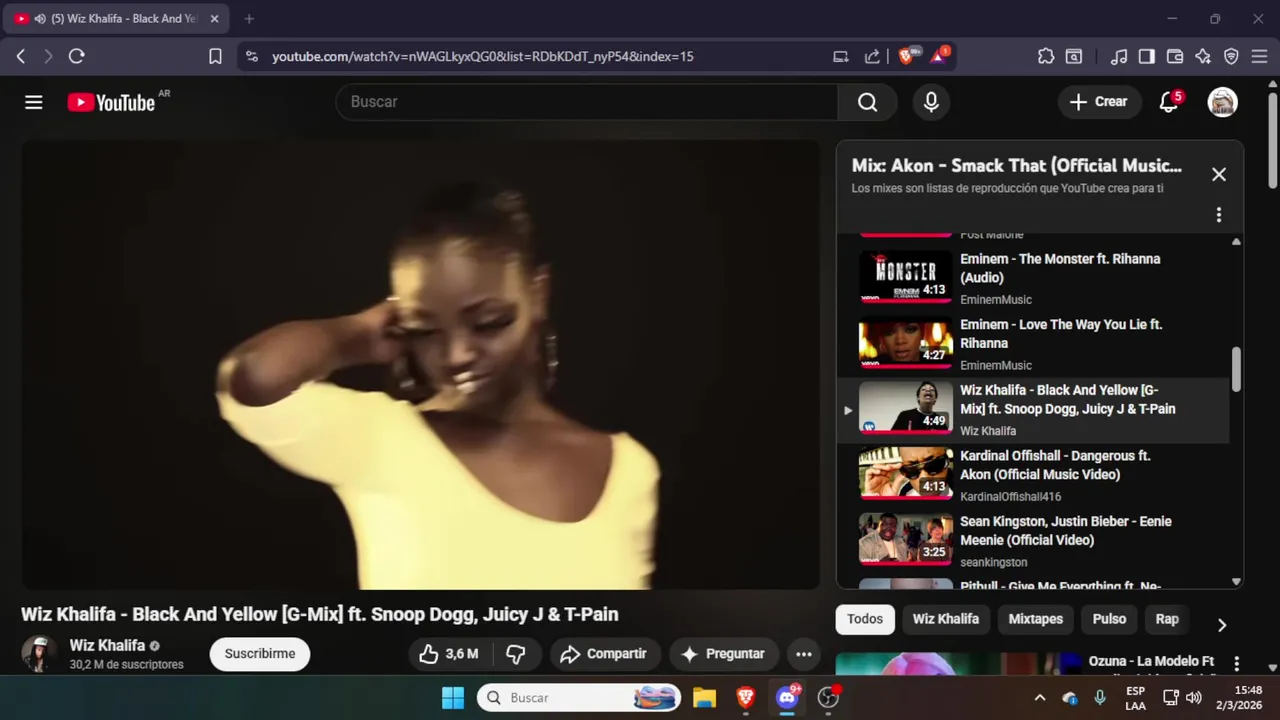Open Wiz Khalifa channel avatar
This screenshot has width=1280, height=720.
tap(39, 654)
